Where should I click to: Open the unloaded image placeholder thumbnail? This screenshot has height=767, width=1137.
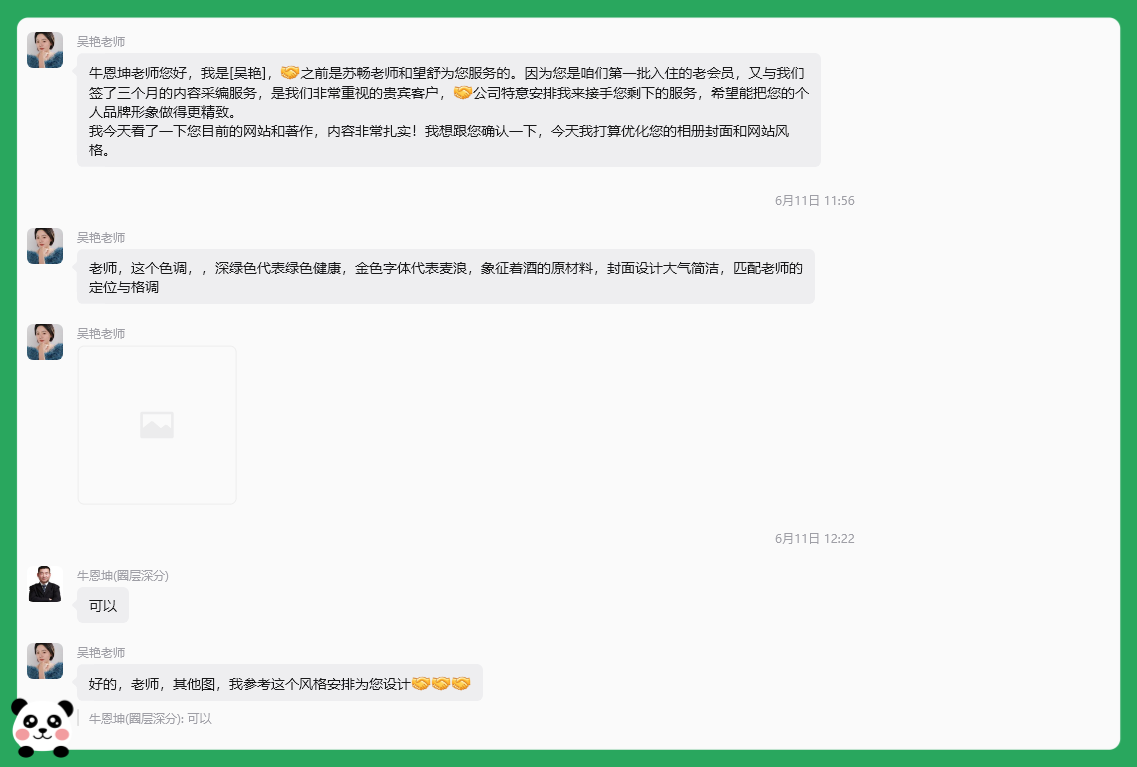(157, 425)
